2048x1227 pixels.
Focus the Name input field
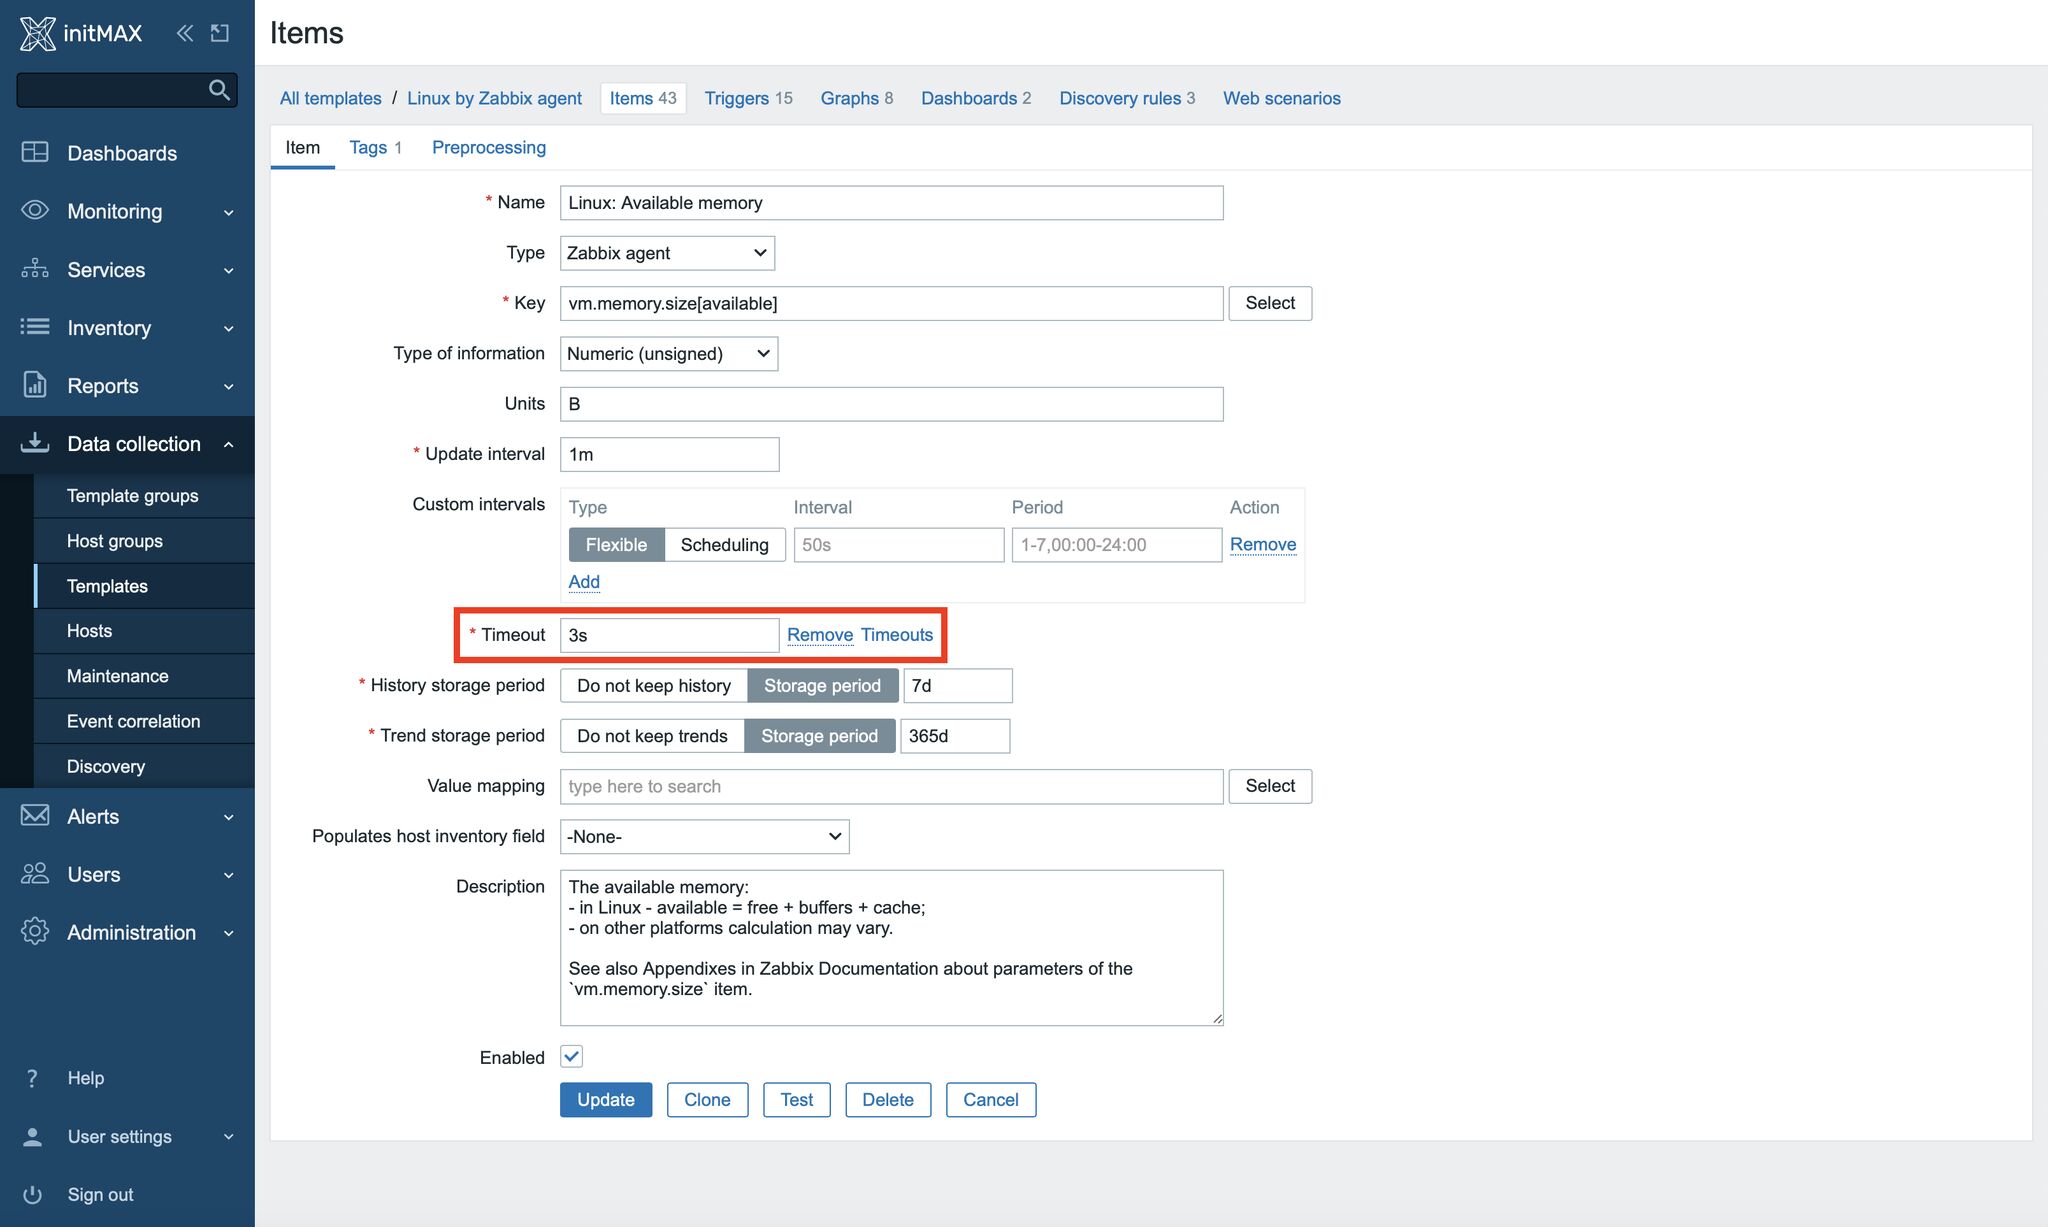coord(891,203)
